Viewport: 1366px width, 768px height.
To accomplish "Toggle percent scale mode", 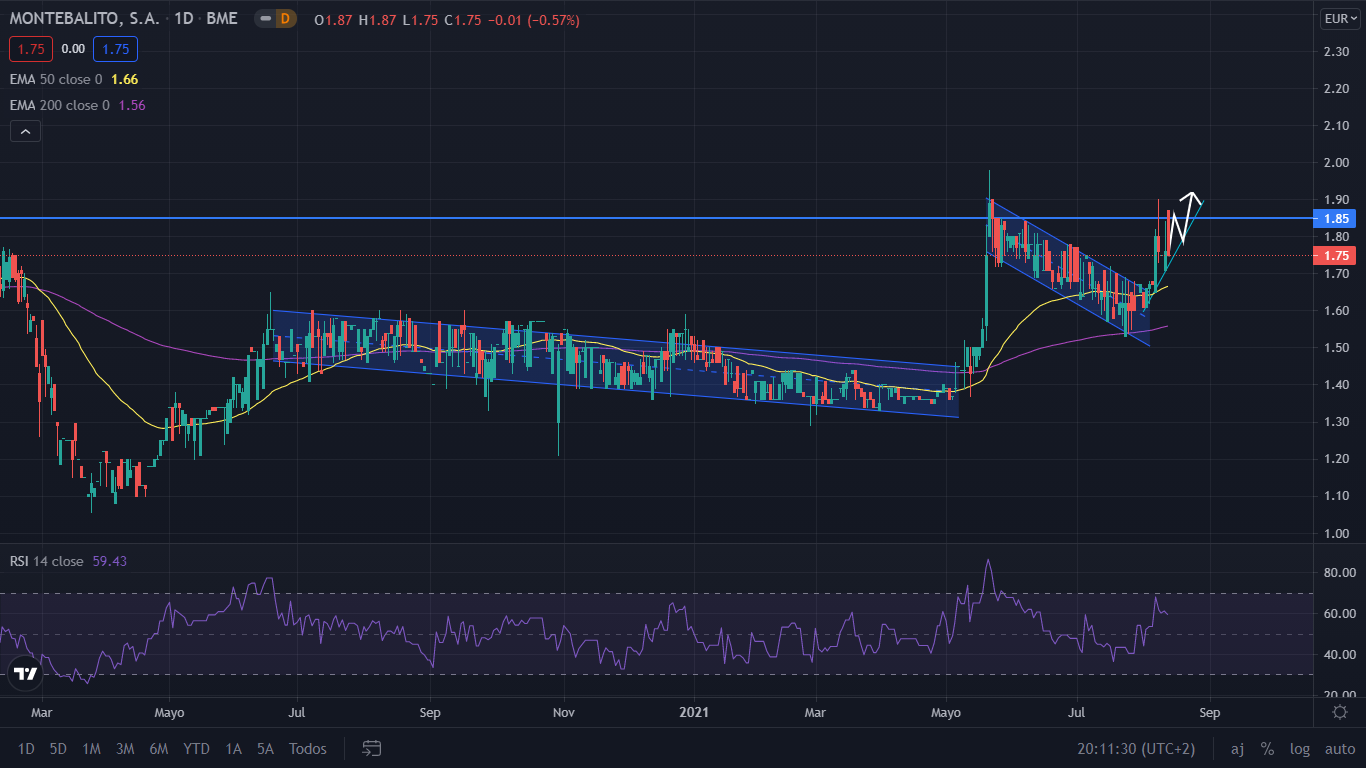I will click(x=1267, y=749).
